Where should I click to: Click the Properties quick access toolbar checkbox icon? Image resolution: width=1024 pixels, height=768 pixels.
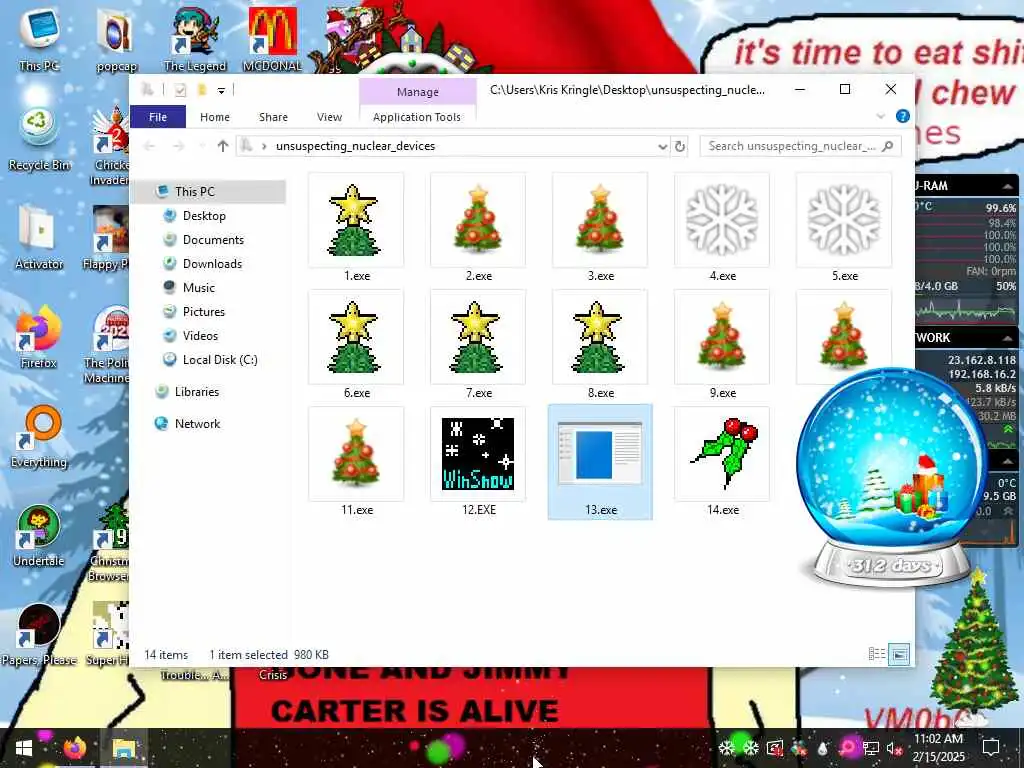pos(180,90)
